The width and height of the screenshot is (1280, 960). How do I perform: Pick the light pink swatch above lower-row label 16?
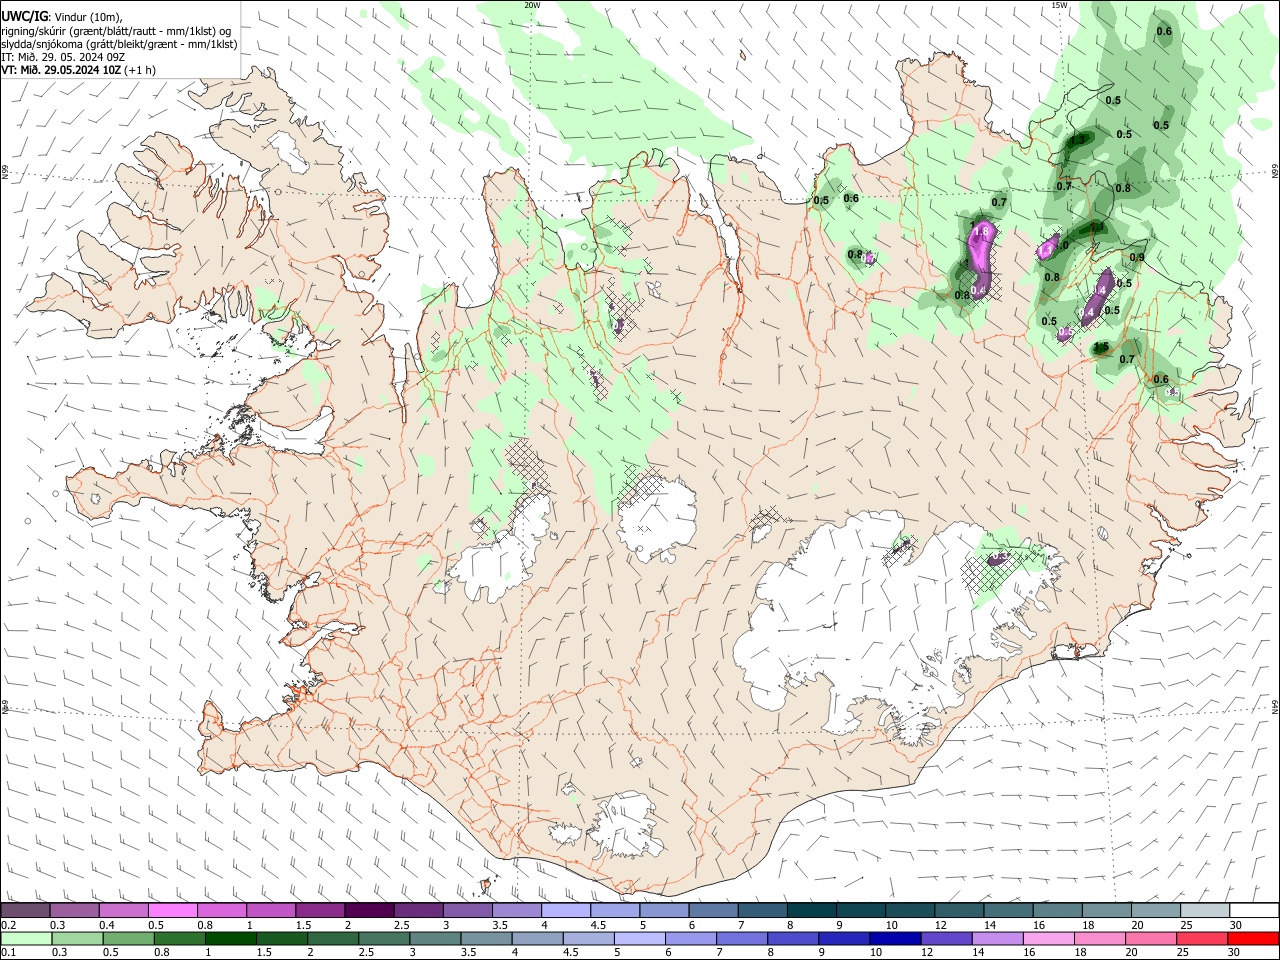pos(1048,939)
